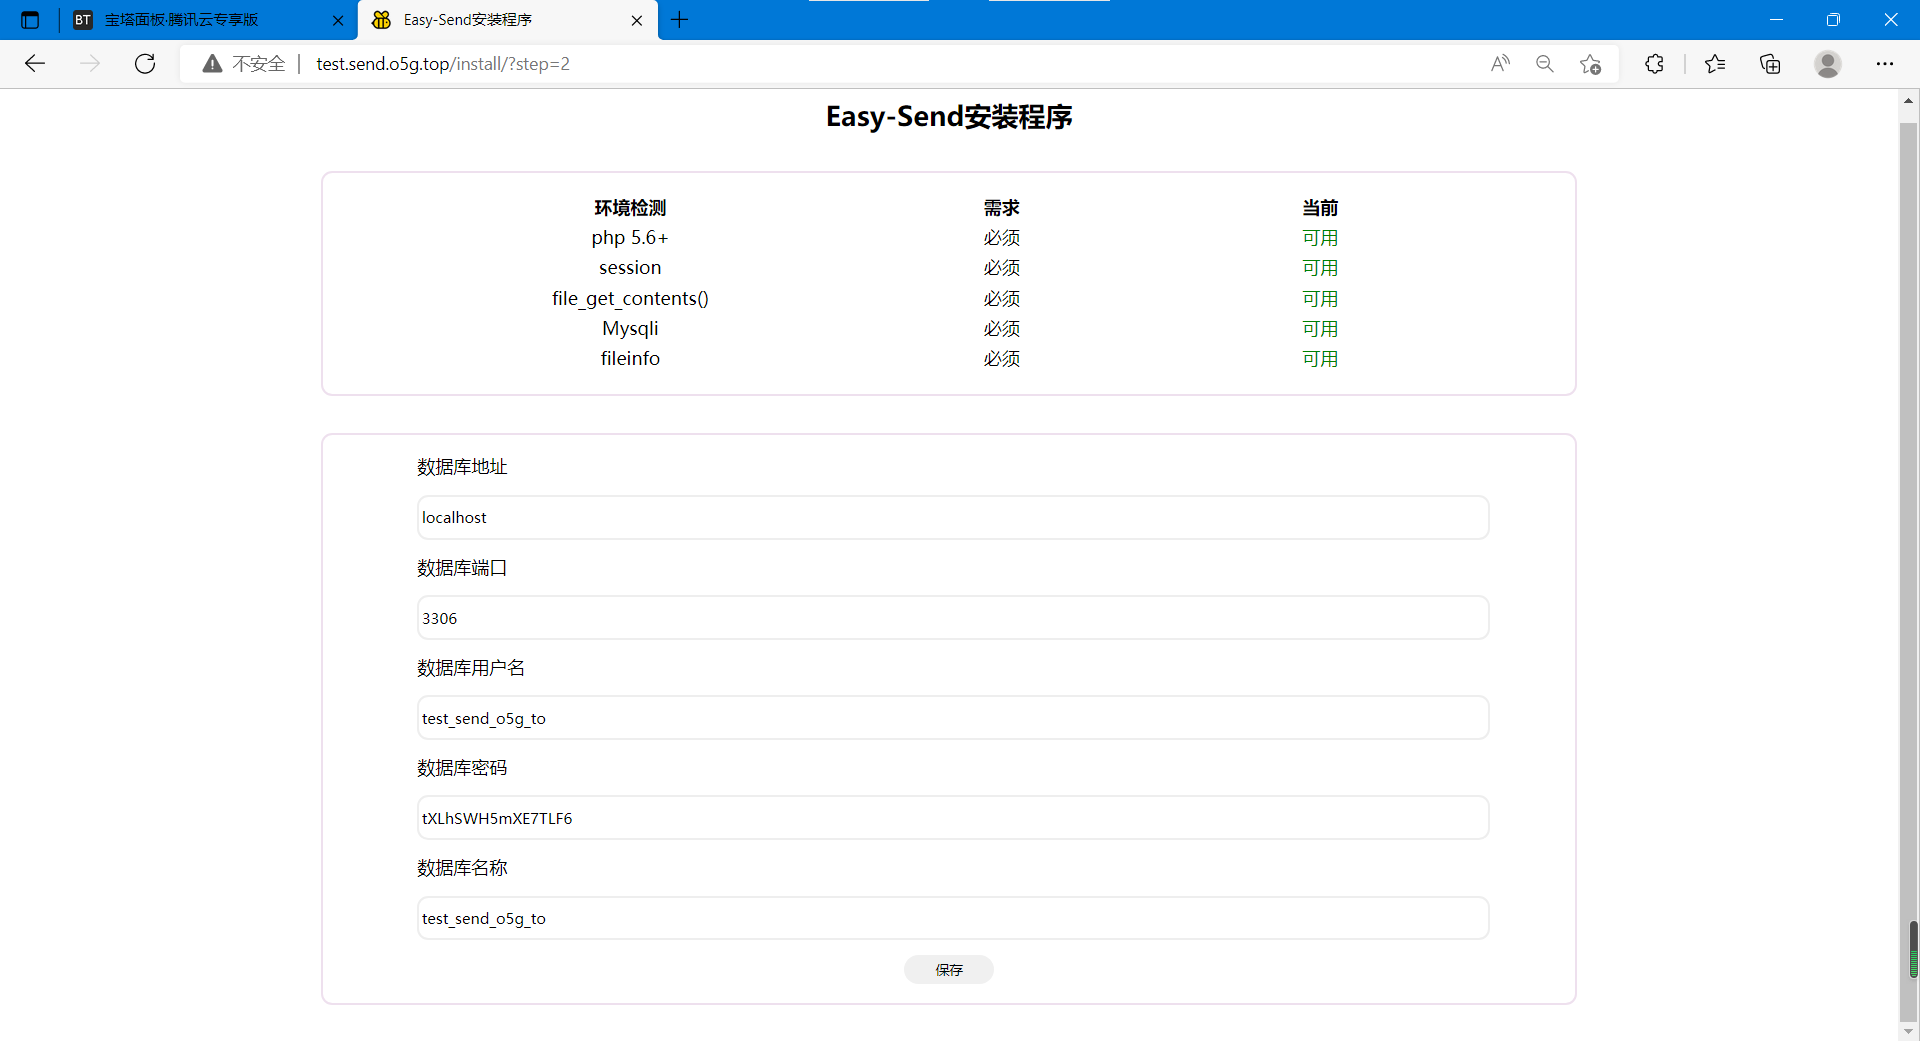Reload the current page
The image size is (1920, 1041).
pyautogui.click(x=145, y=64)
